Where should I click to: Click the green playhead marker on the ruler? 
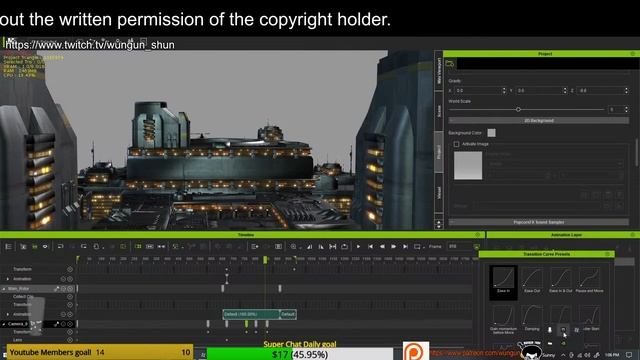(265, 259)
